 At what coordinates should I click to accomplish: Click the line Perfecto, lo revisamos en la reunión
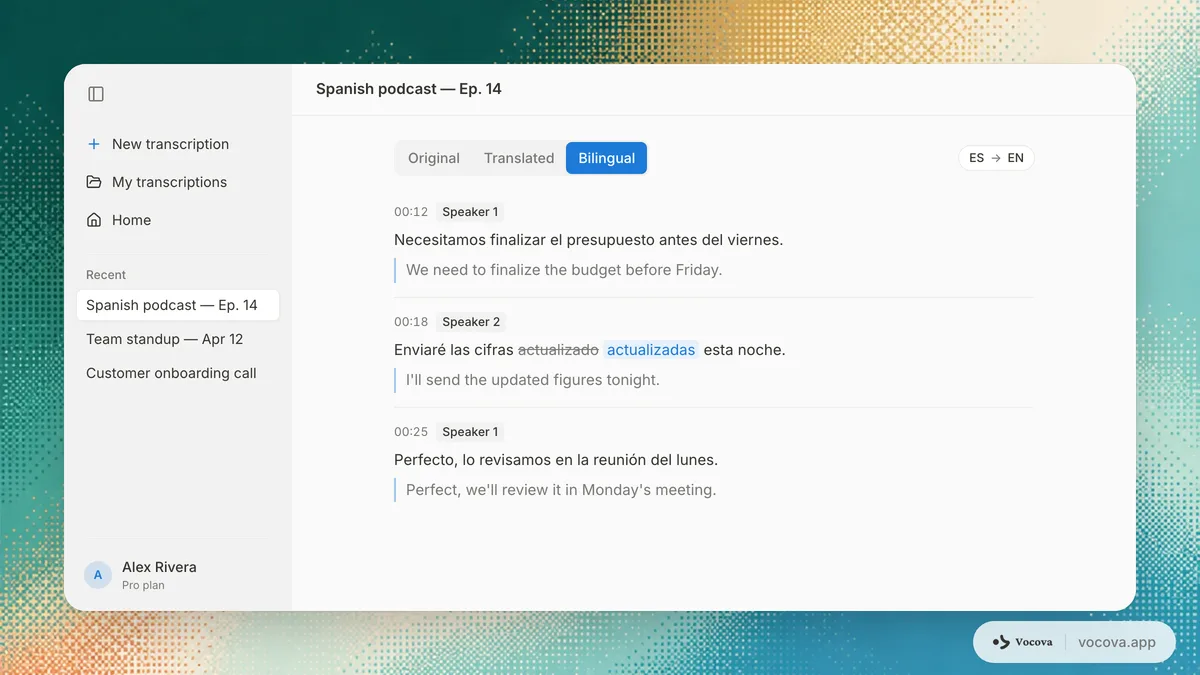click(x=556, y=460)
